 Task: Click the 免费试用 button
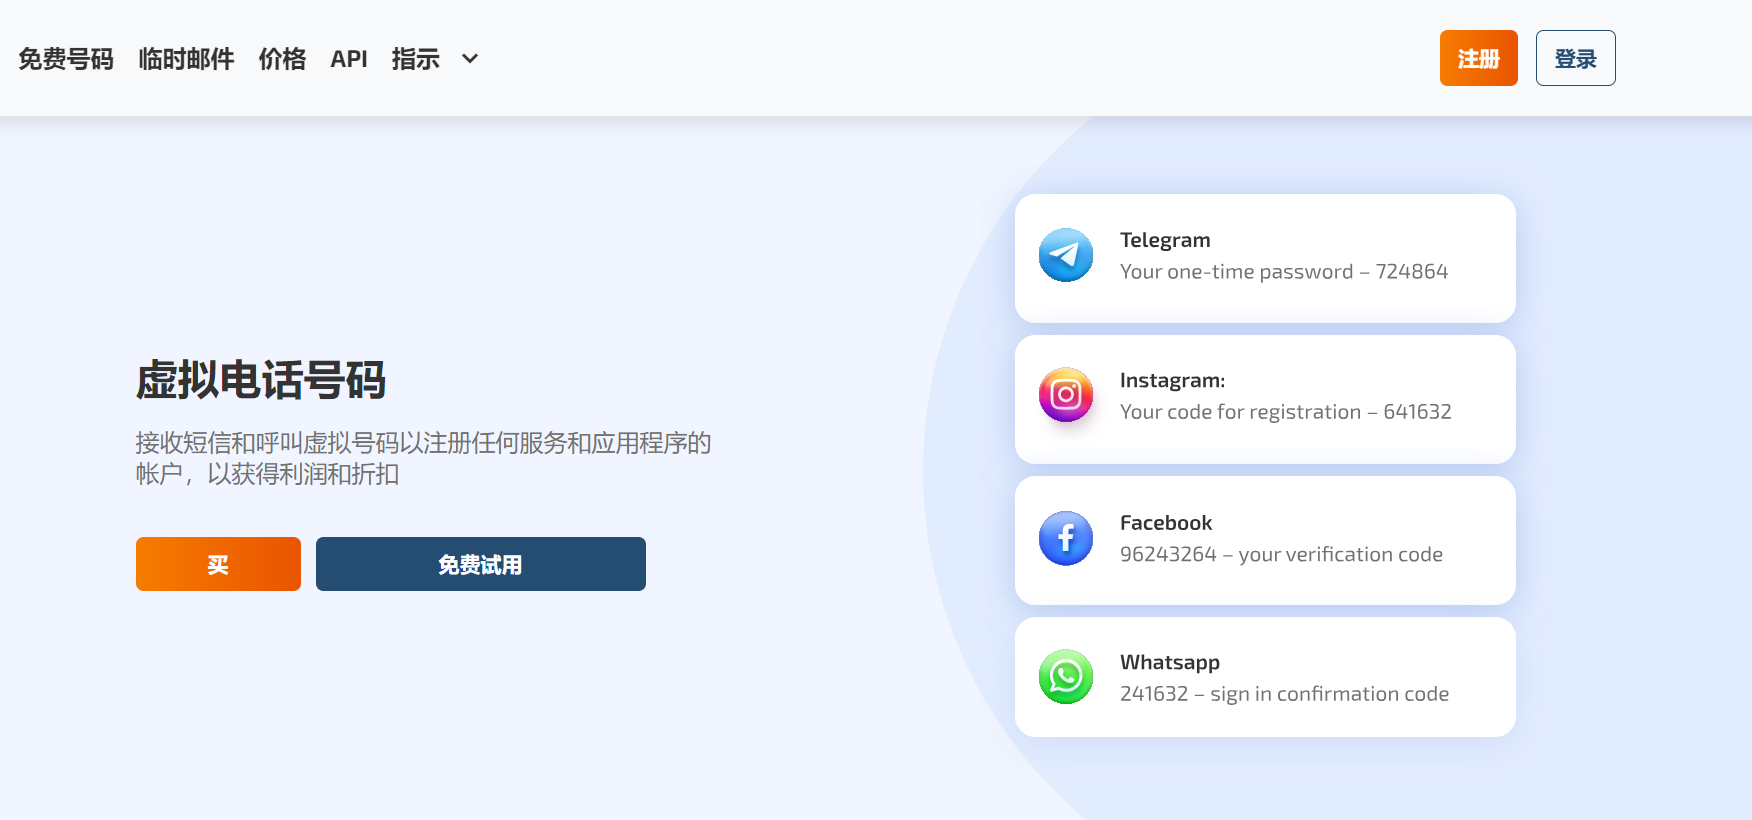[481, 564]
